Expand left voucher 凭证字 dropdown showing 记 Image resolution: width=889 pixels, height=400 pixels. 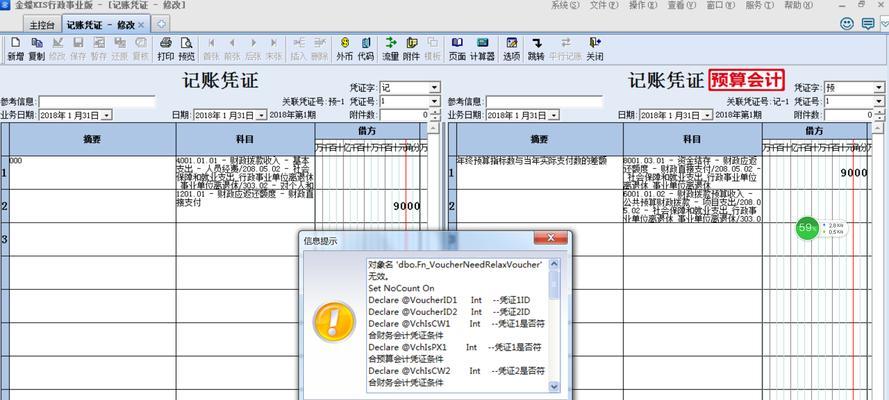[434, 88]
